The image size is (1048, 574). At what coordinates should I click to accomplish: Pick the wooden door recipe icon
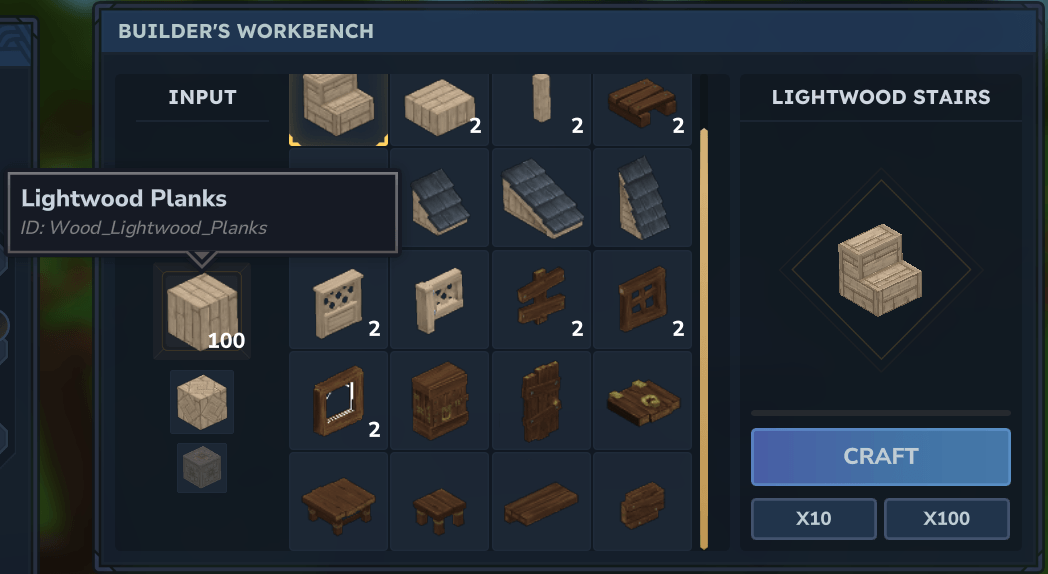541,400
